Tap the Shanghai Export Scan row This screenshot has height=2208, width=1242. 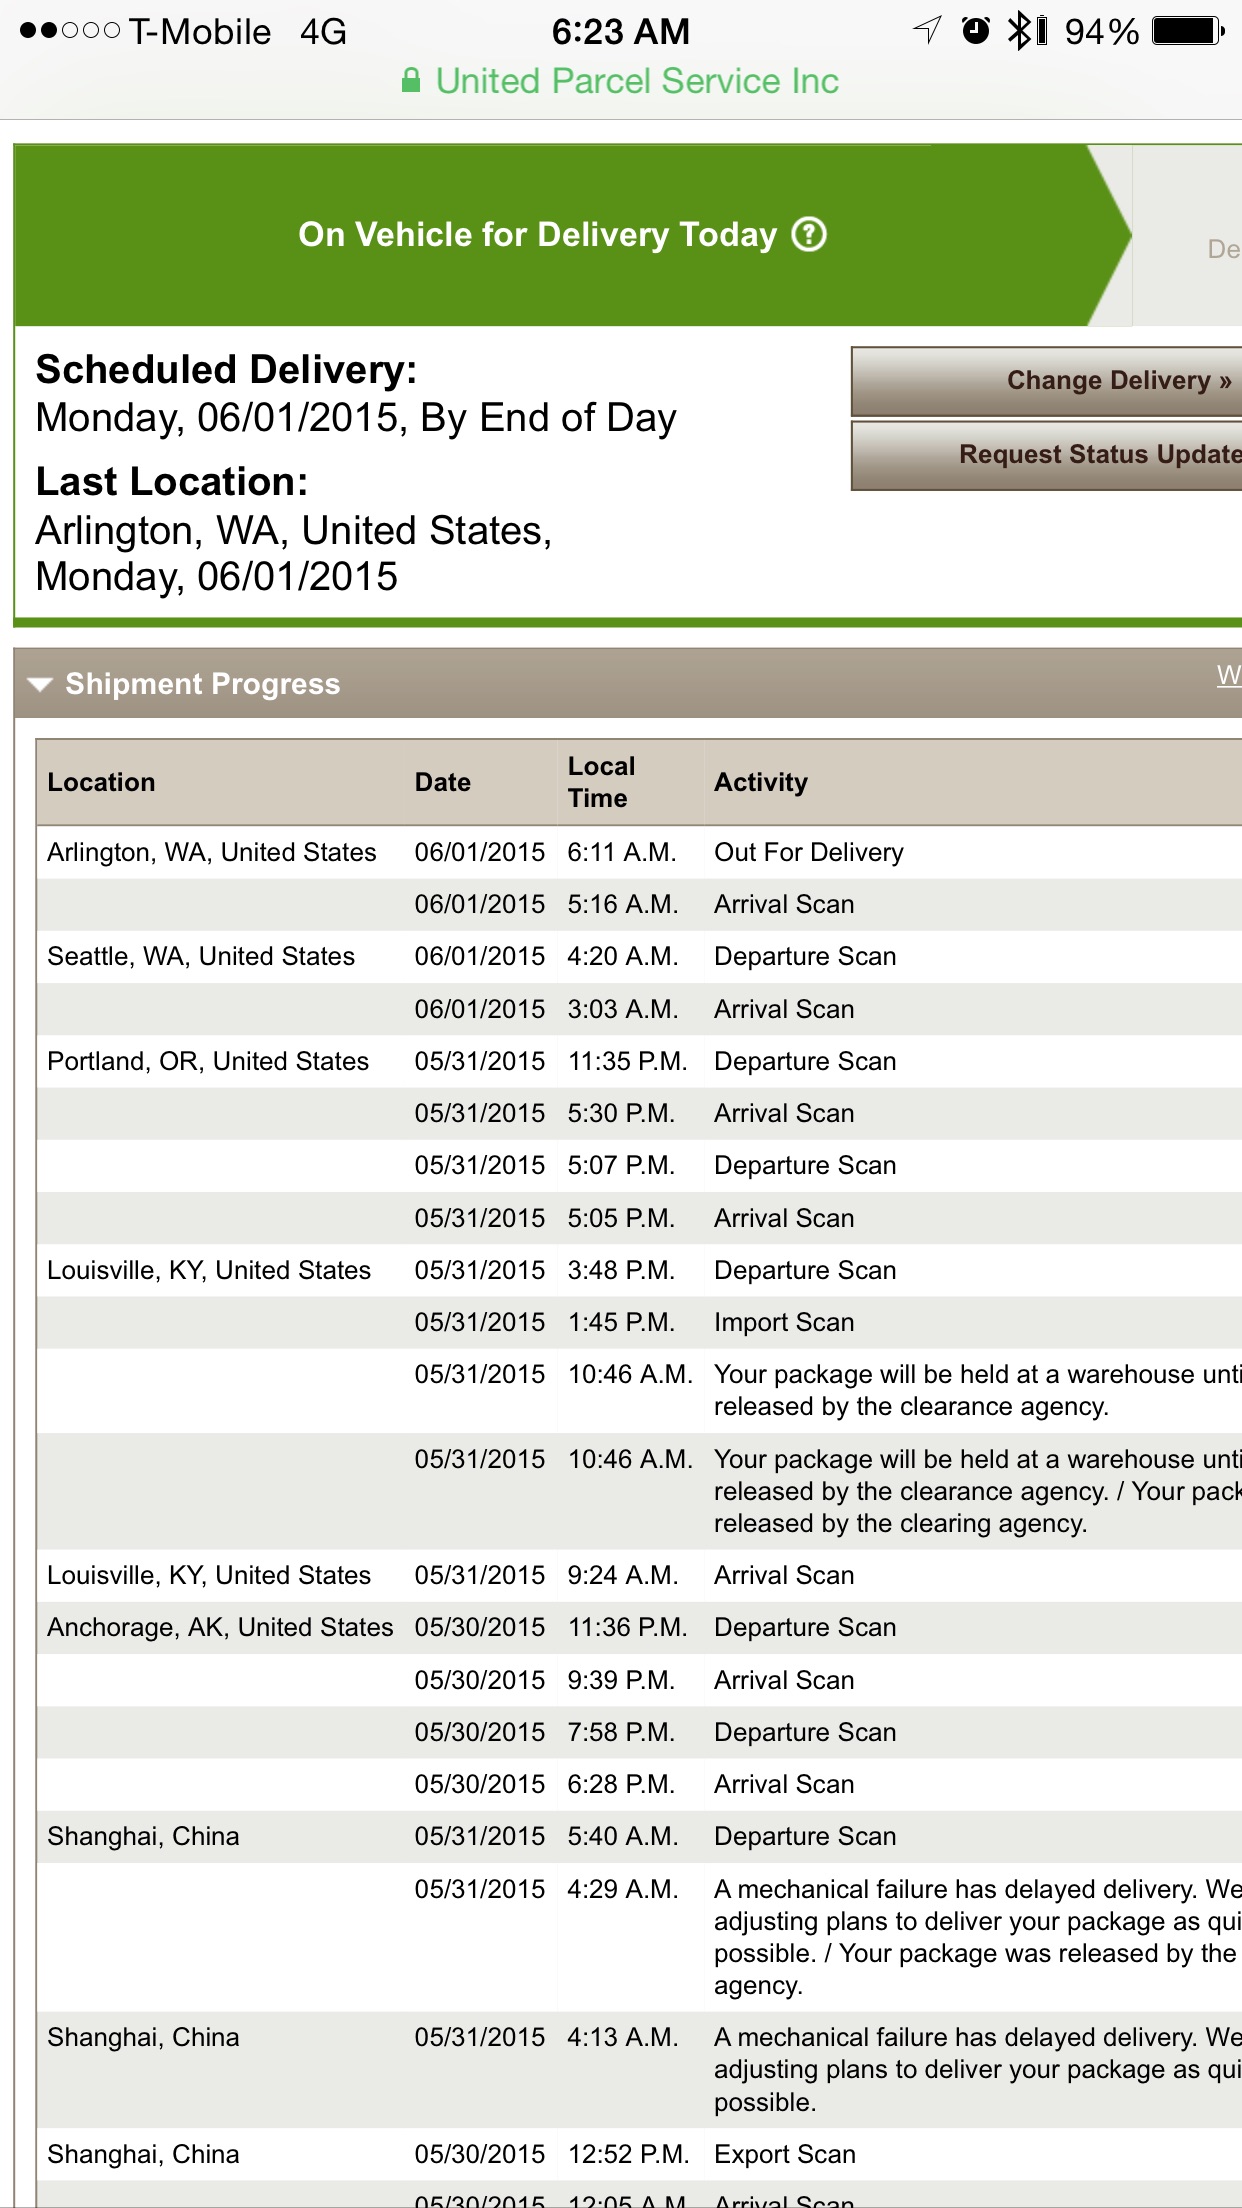point(640,2154)
